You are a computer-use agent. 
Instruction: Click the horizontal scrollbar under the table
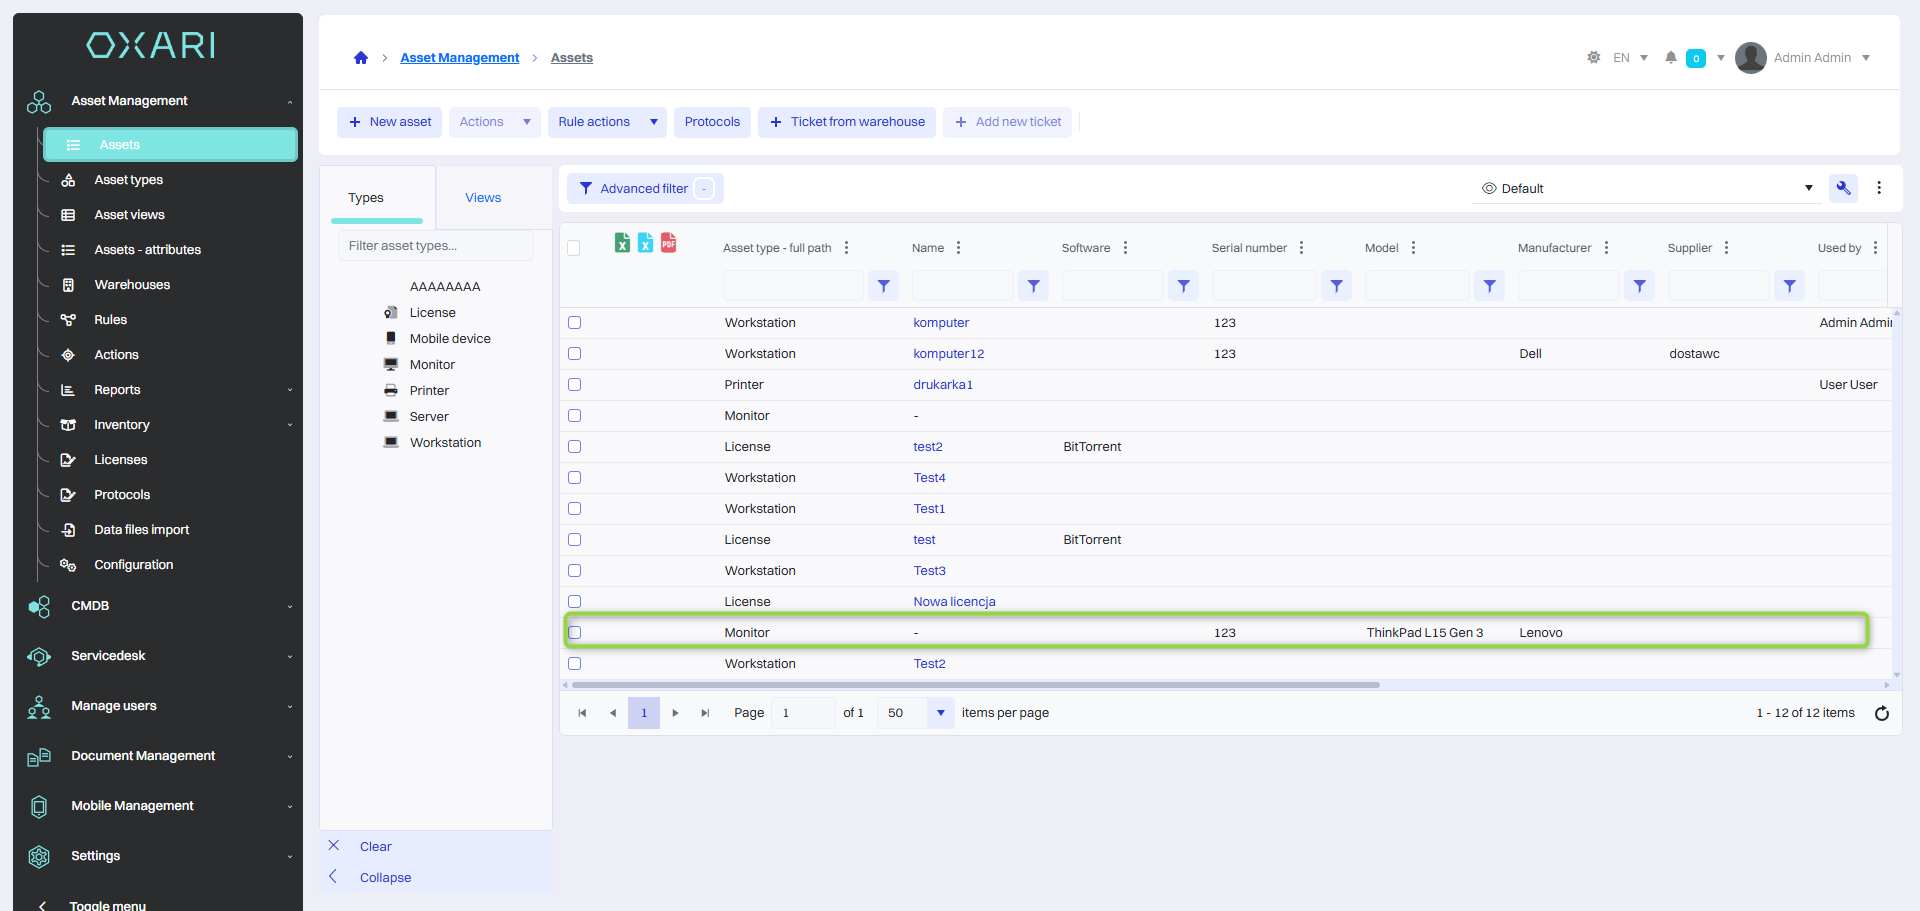pyautogui.click(x=975, y=685)
